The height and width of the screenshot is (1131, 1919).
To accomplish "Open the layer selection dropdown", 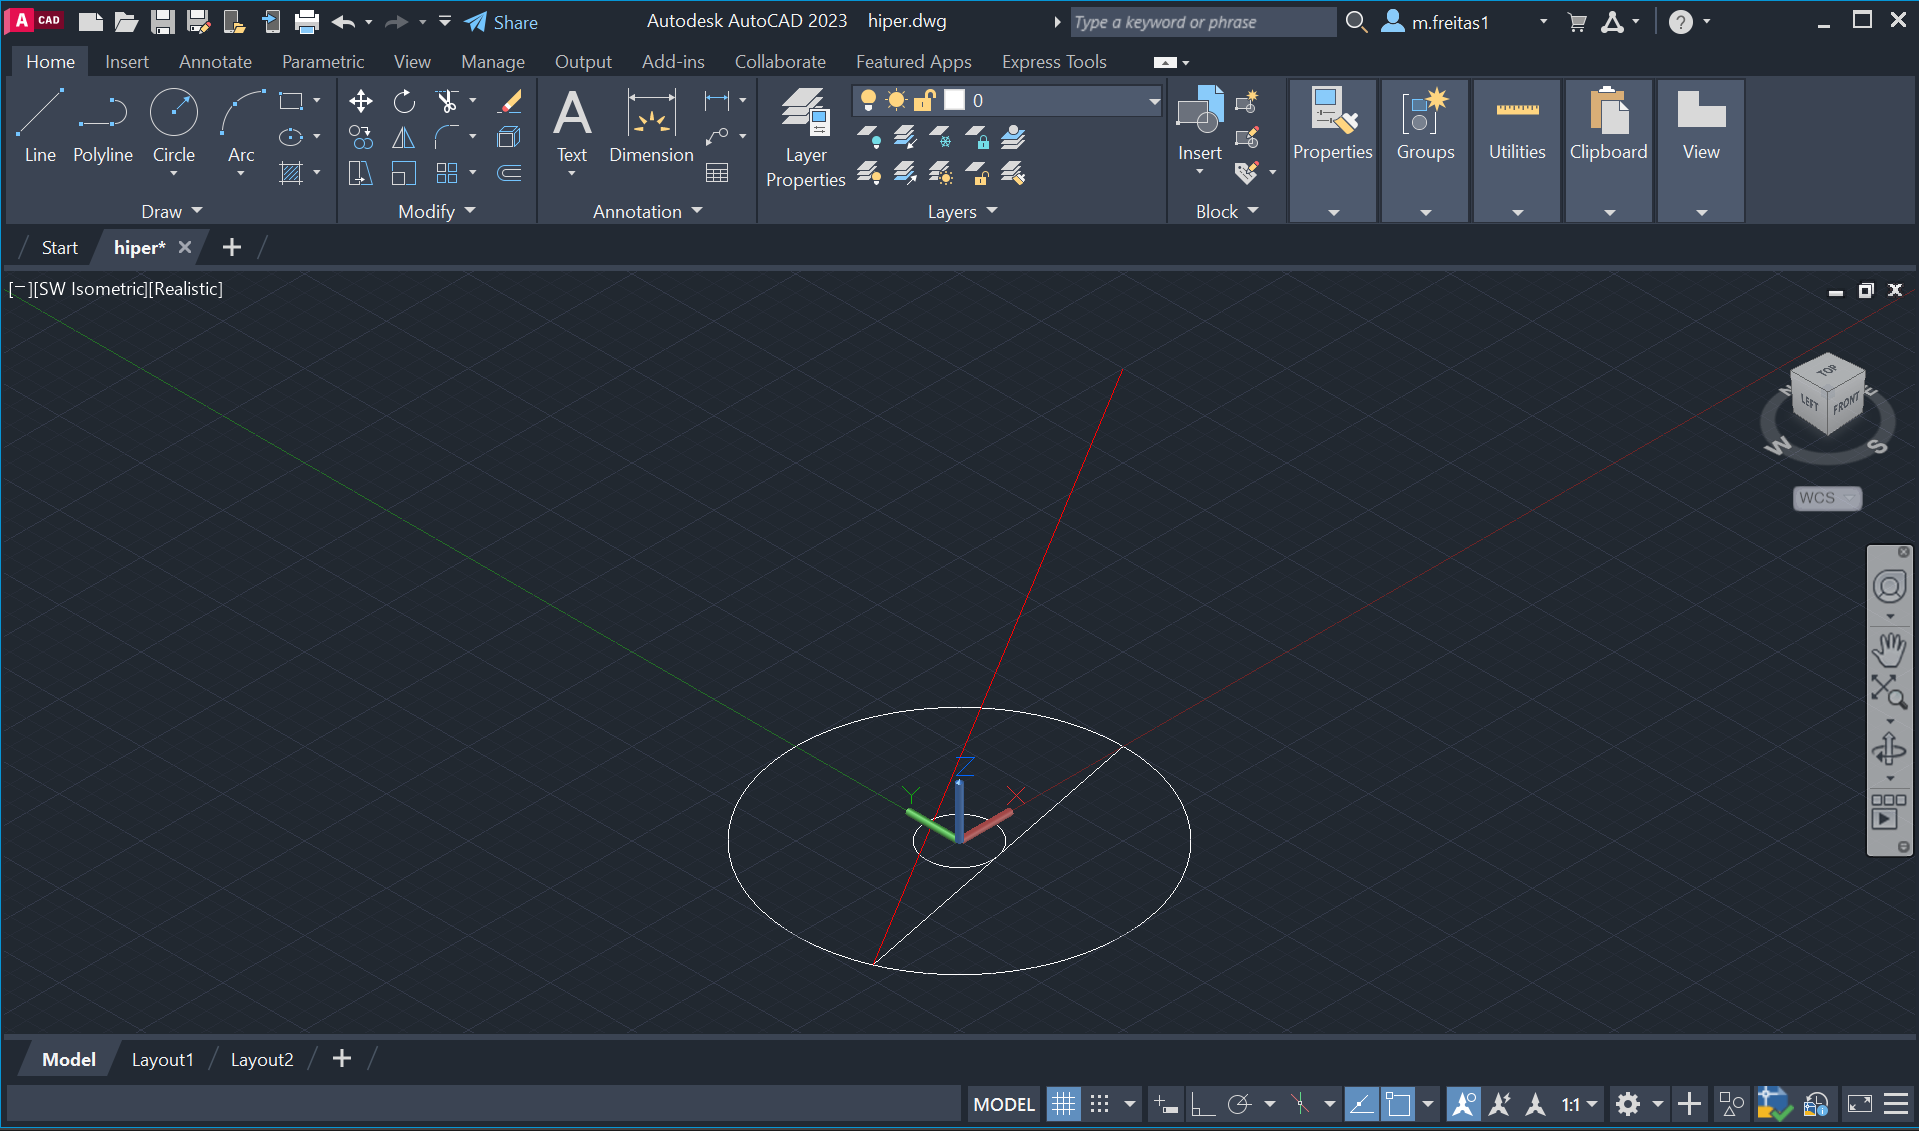I will pyautogui.click(x=1153, y=101).
